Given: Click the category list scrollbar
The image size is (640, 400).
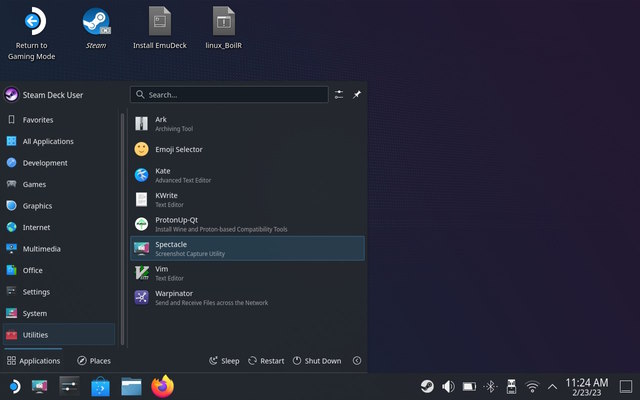Looking at the screenshot, I should tap(122, 229).
